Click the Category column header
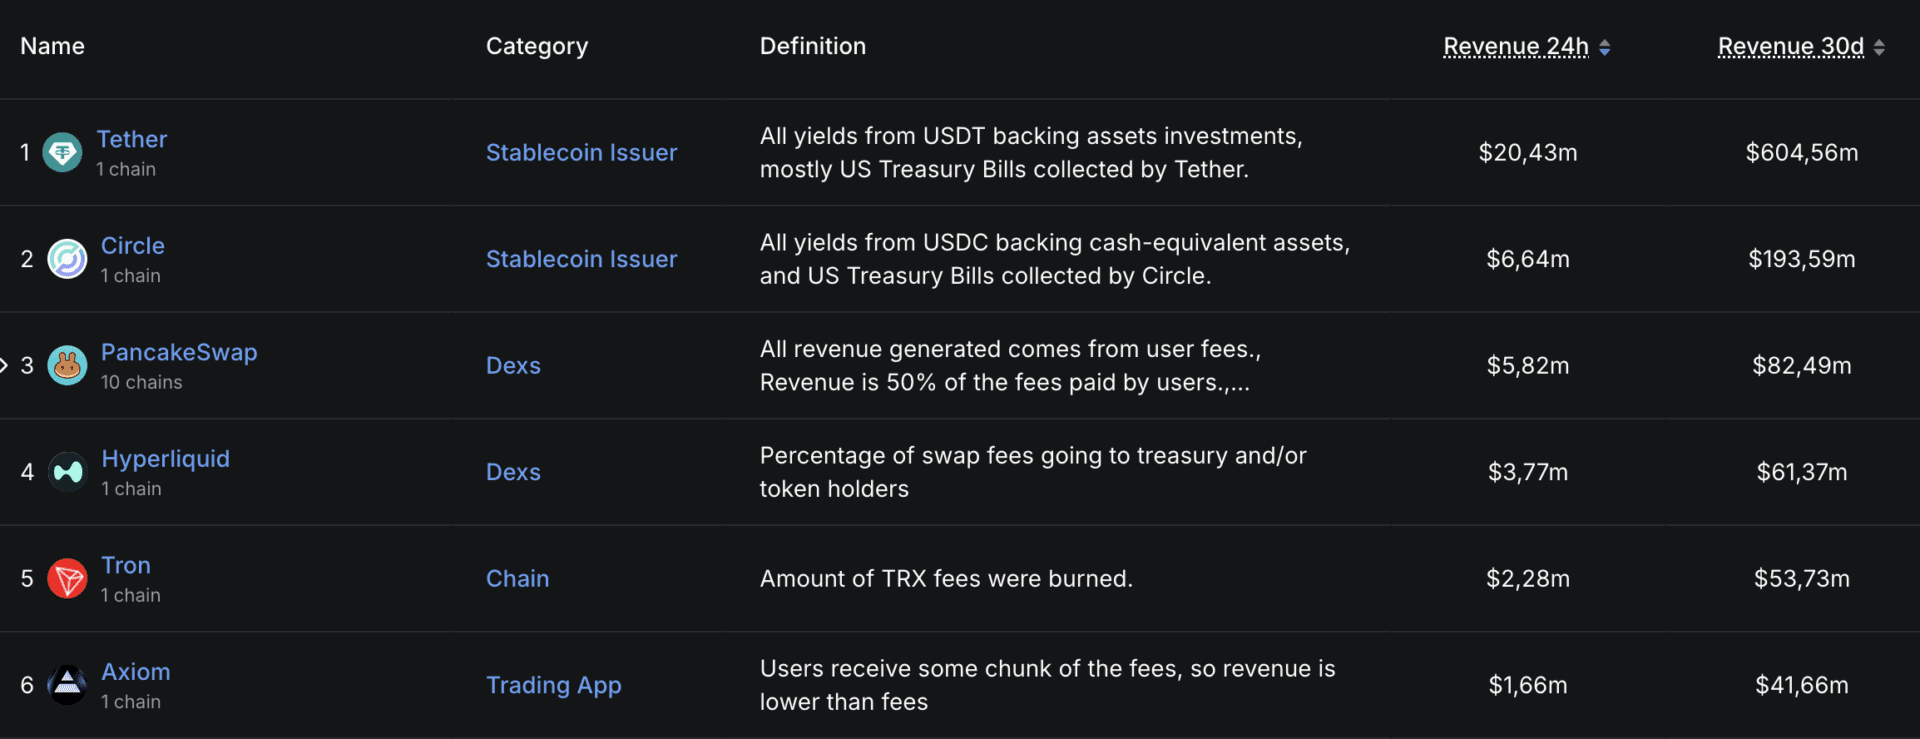This screenshot has width=1920, height=739. point(537,47)
